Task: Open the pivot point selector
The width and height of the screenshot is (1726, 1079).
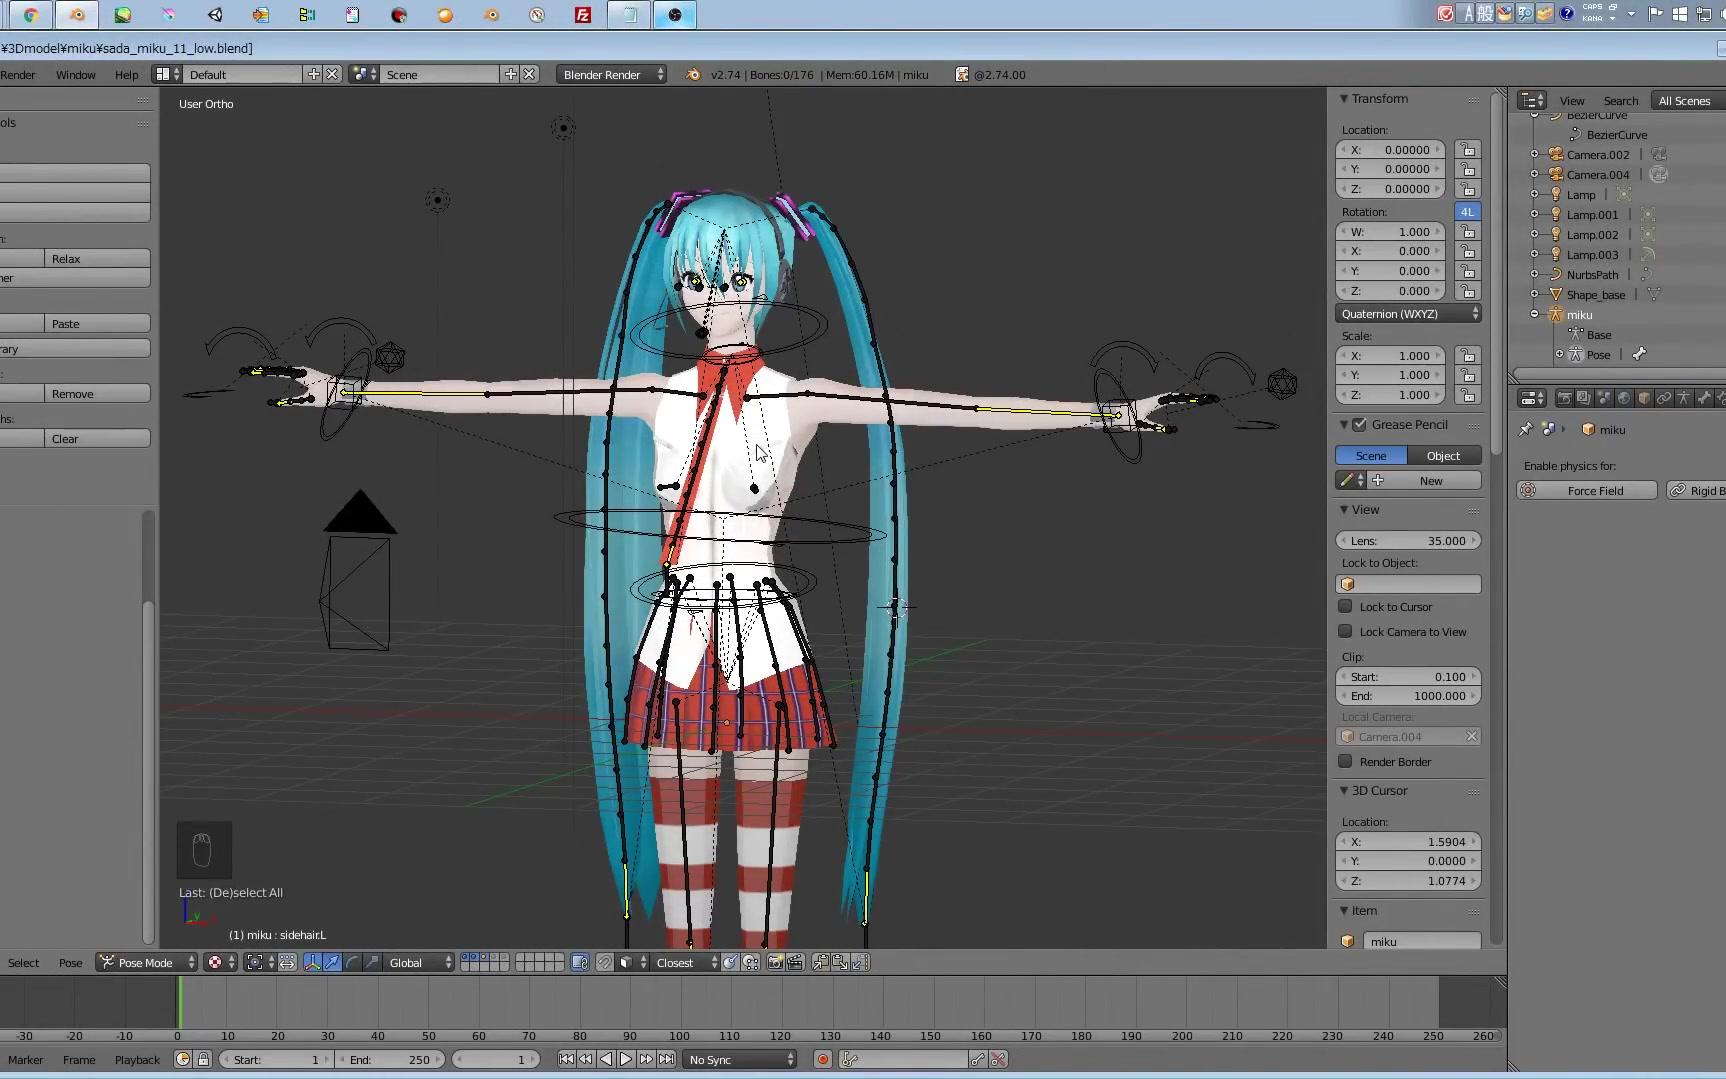Action: pos(260,962)
